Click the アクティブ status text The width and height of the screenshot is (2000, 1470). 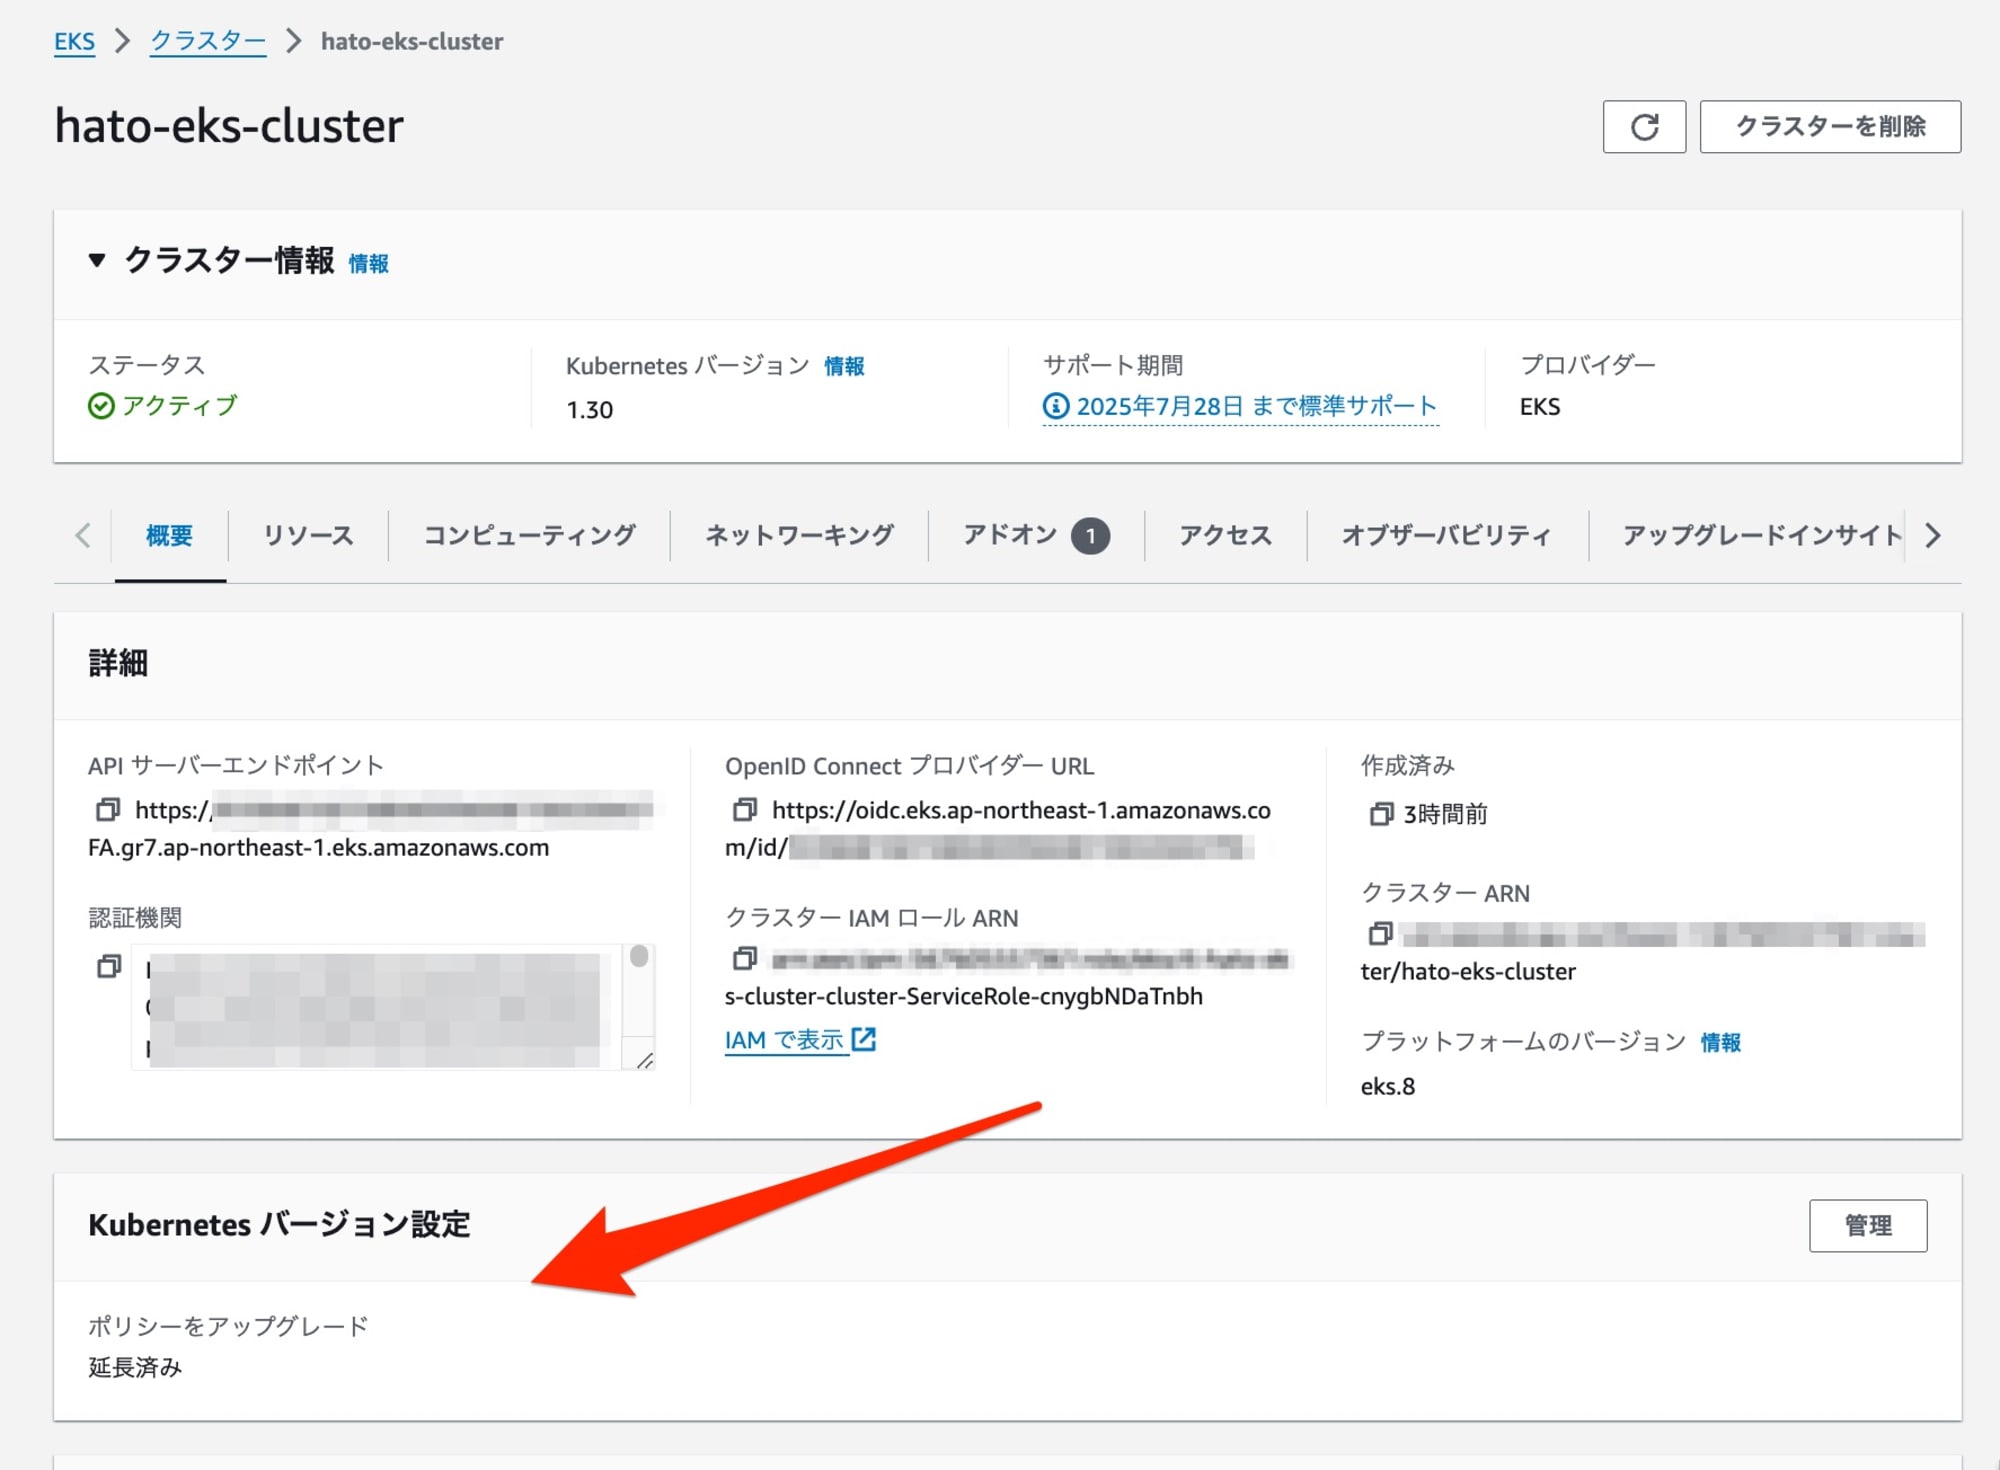pos(180,406)
